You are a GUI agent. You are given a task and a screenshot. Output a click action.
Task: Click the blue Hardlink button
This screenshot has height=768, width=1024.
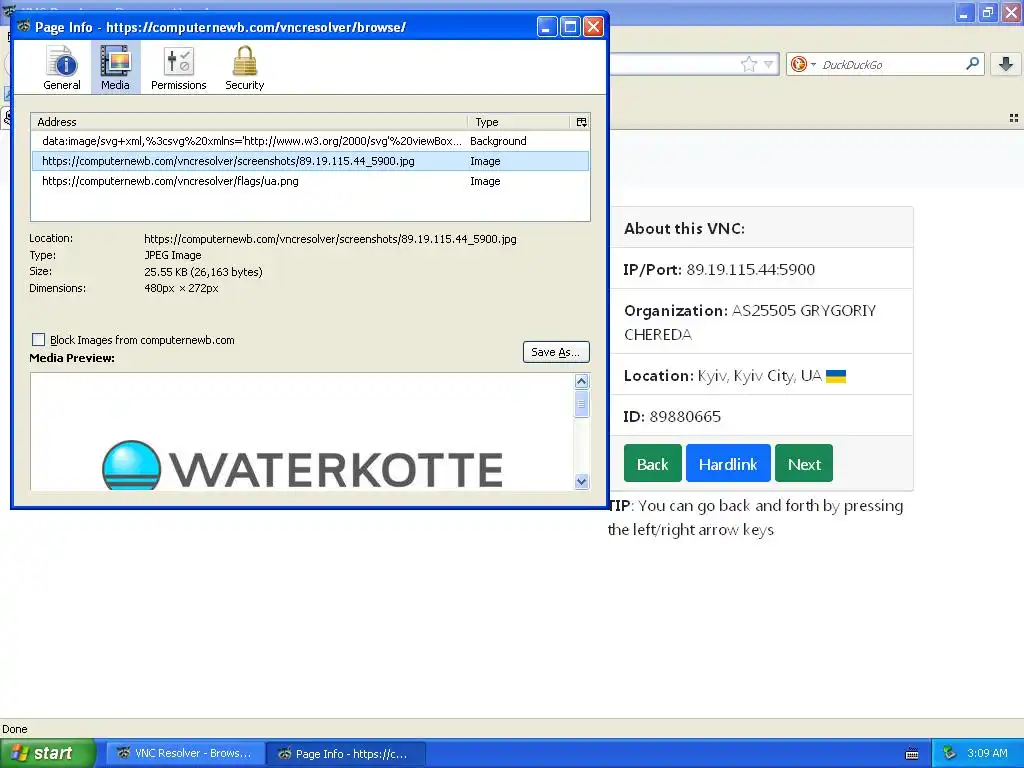point(728,464)
